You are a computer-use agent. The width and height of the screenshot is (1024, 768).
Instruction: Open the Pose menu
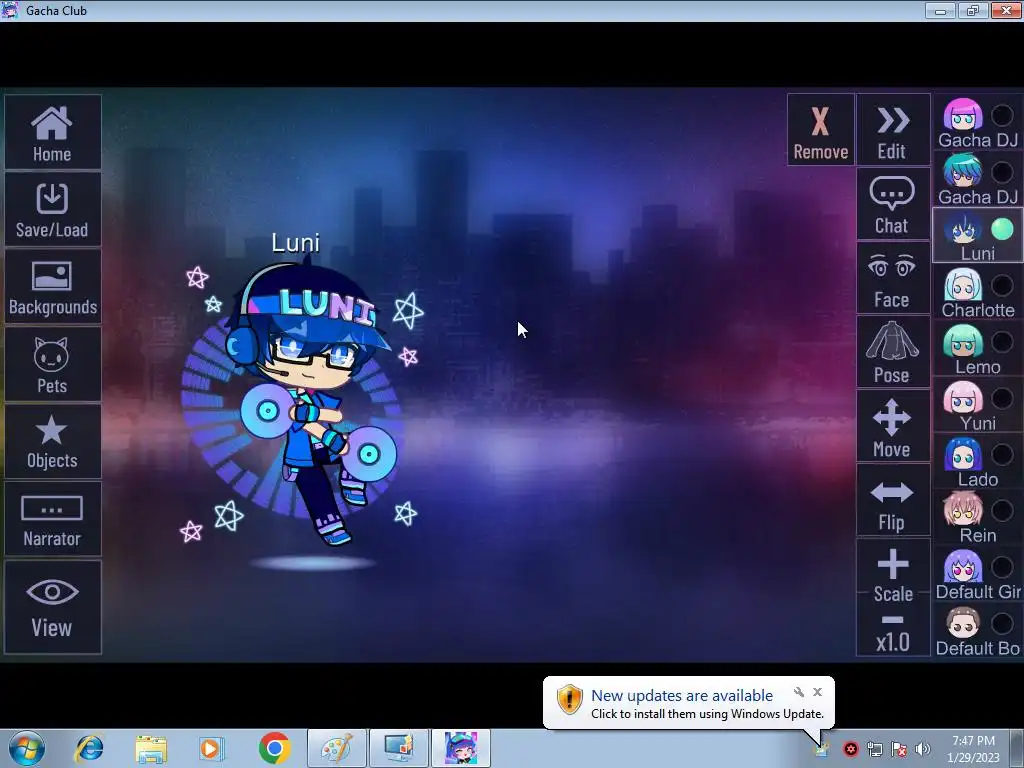pos(893,353)
